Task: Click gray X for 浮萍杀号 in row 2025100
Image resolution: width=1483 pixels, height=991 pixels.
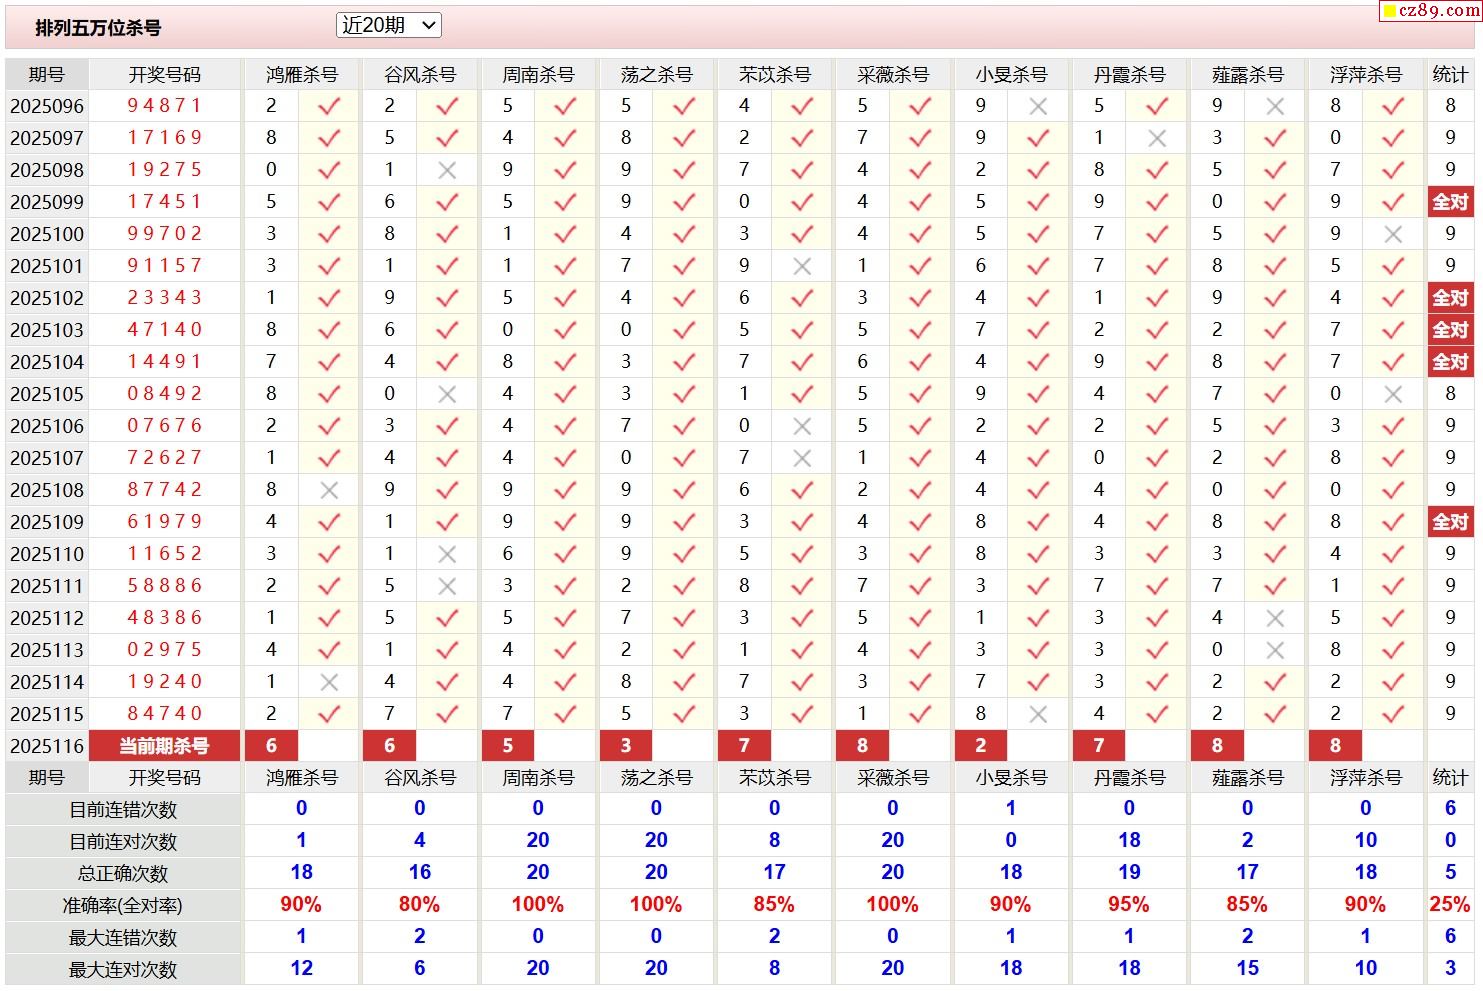Action: (1393, 234)
